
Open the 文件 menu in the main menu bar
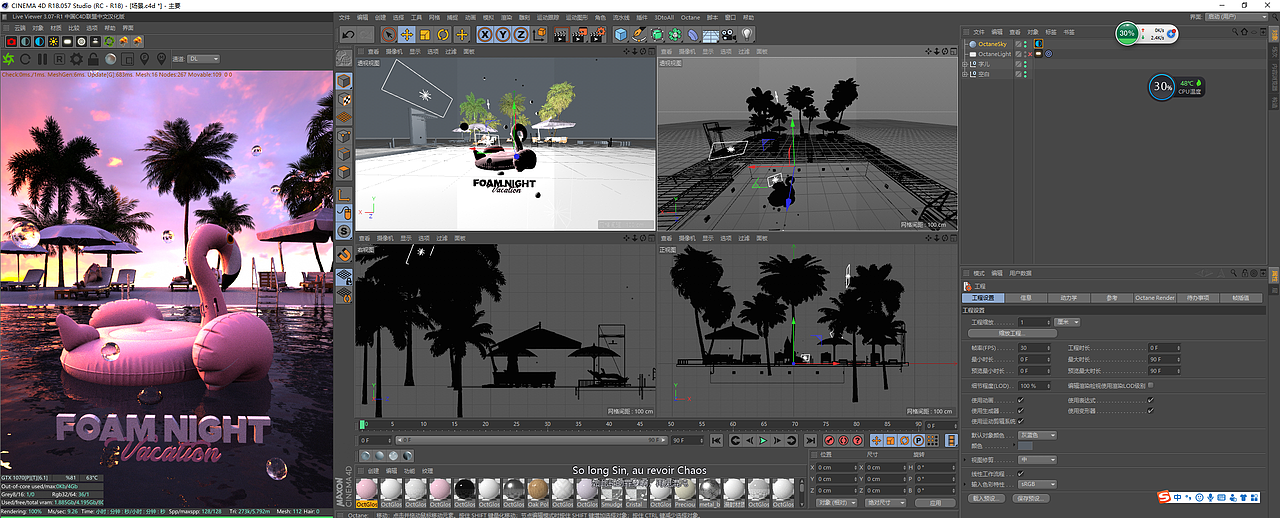pos(345,18)
